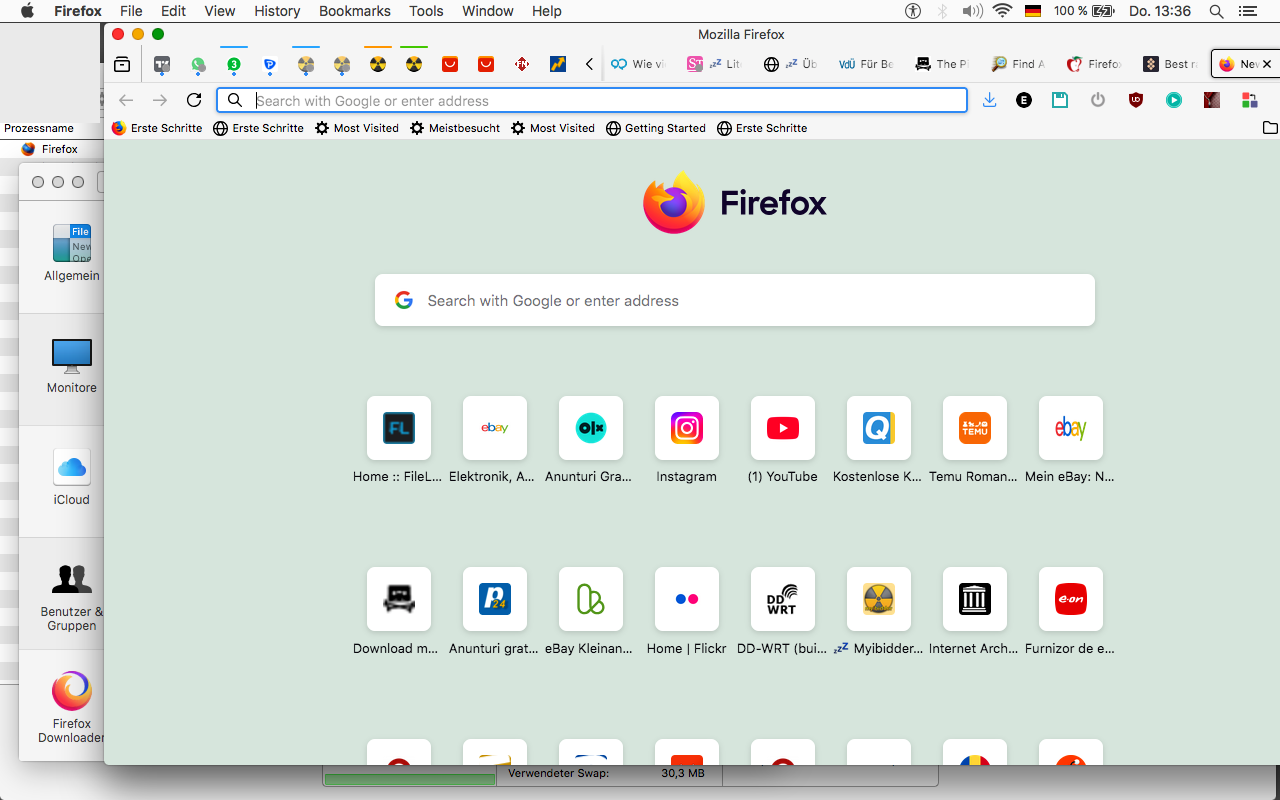Open the uBlock Origin shield icon
The height and width of the screenshot is (800, 1280).
[1136, 100]
